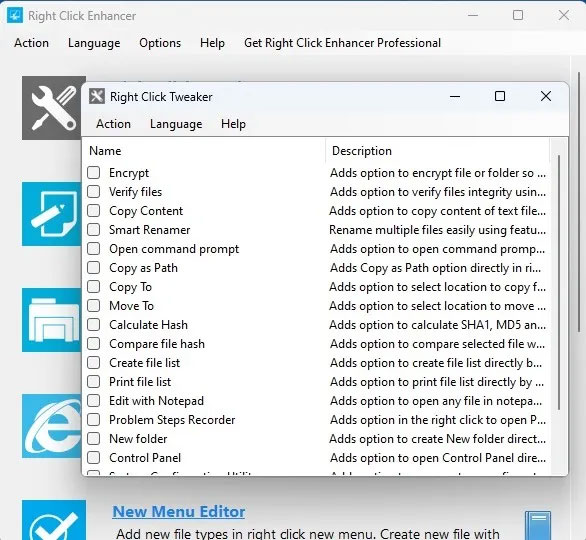Screen dimensions: 586x540
Task: Select 'Adds Copy as Path option' description
Action: 435,268
